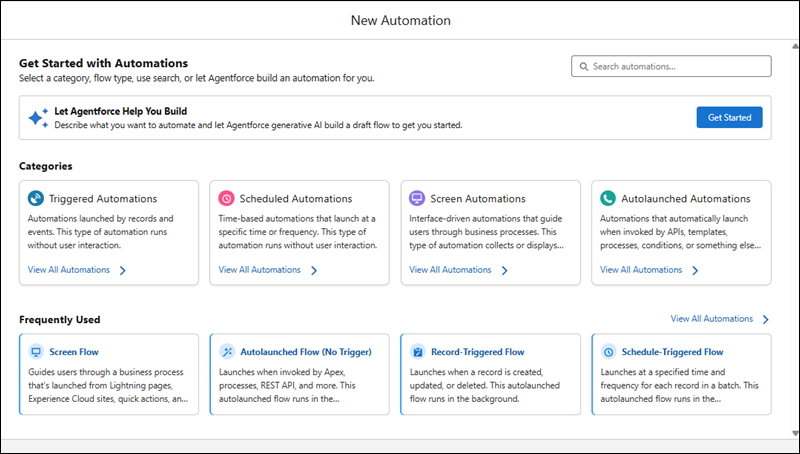Click Record-Triggered Flow description 'Launches when a record'
800x454 pixels.
point(485,385)
